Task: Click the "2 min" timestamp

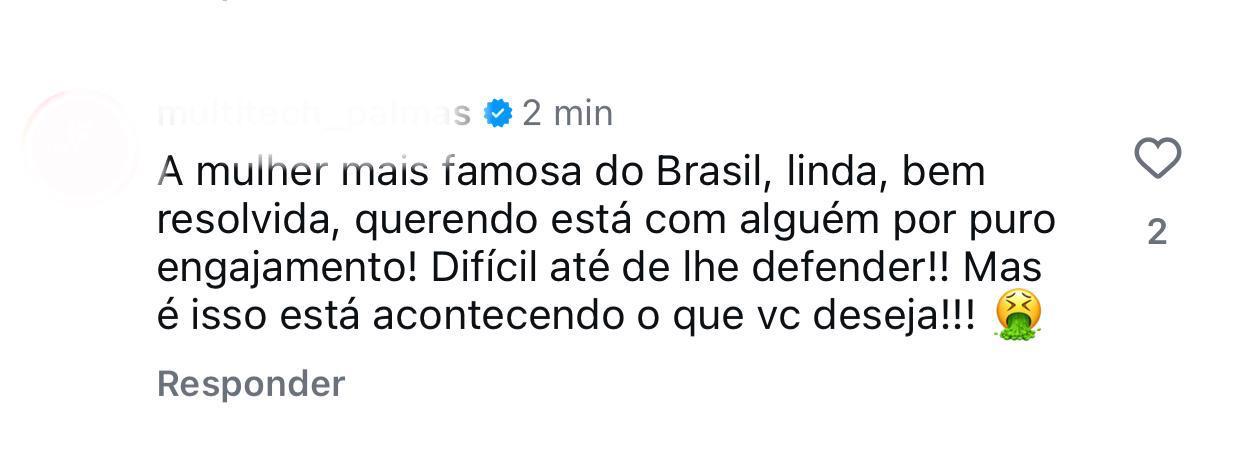Action: tap(567, 114)
